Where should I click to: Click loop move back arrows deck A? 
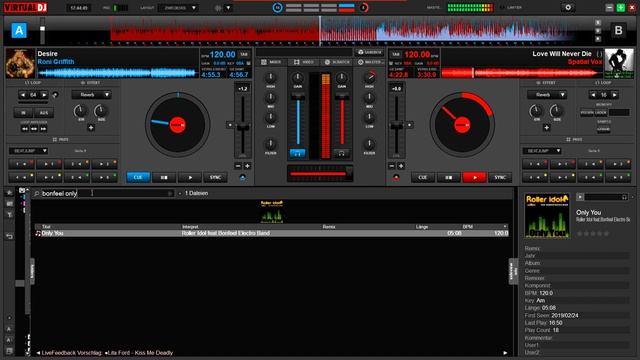point(25,129)
